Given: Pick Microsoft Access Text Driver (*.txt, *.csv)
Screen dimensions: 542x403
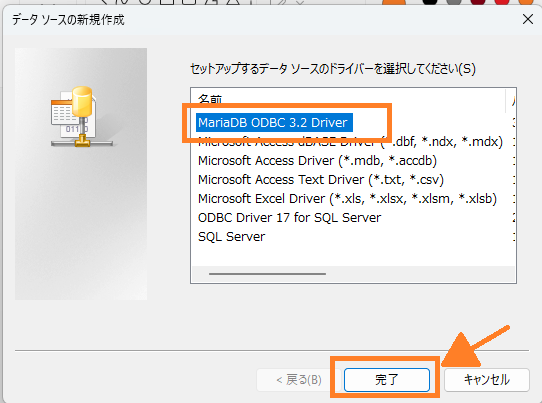Looking at the screenshot, I should 320,179.
